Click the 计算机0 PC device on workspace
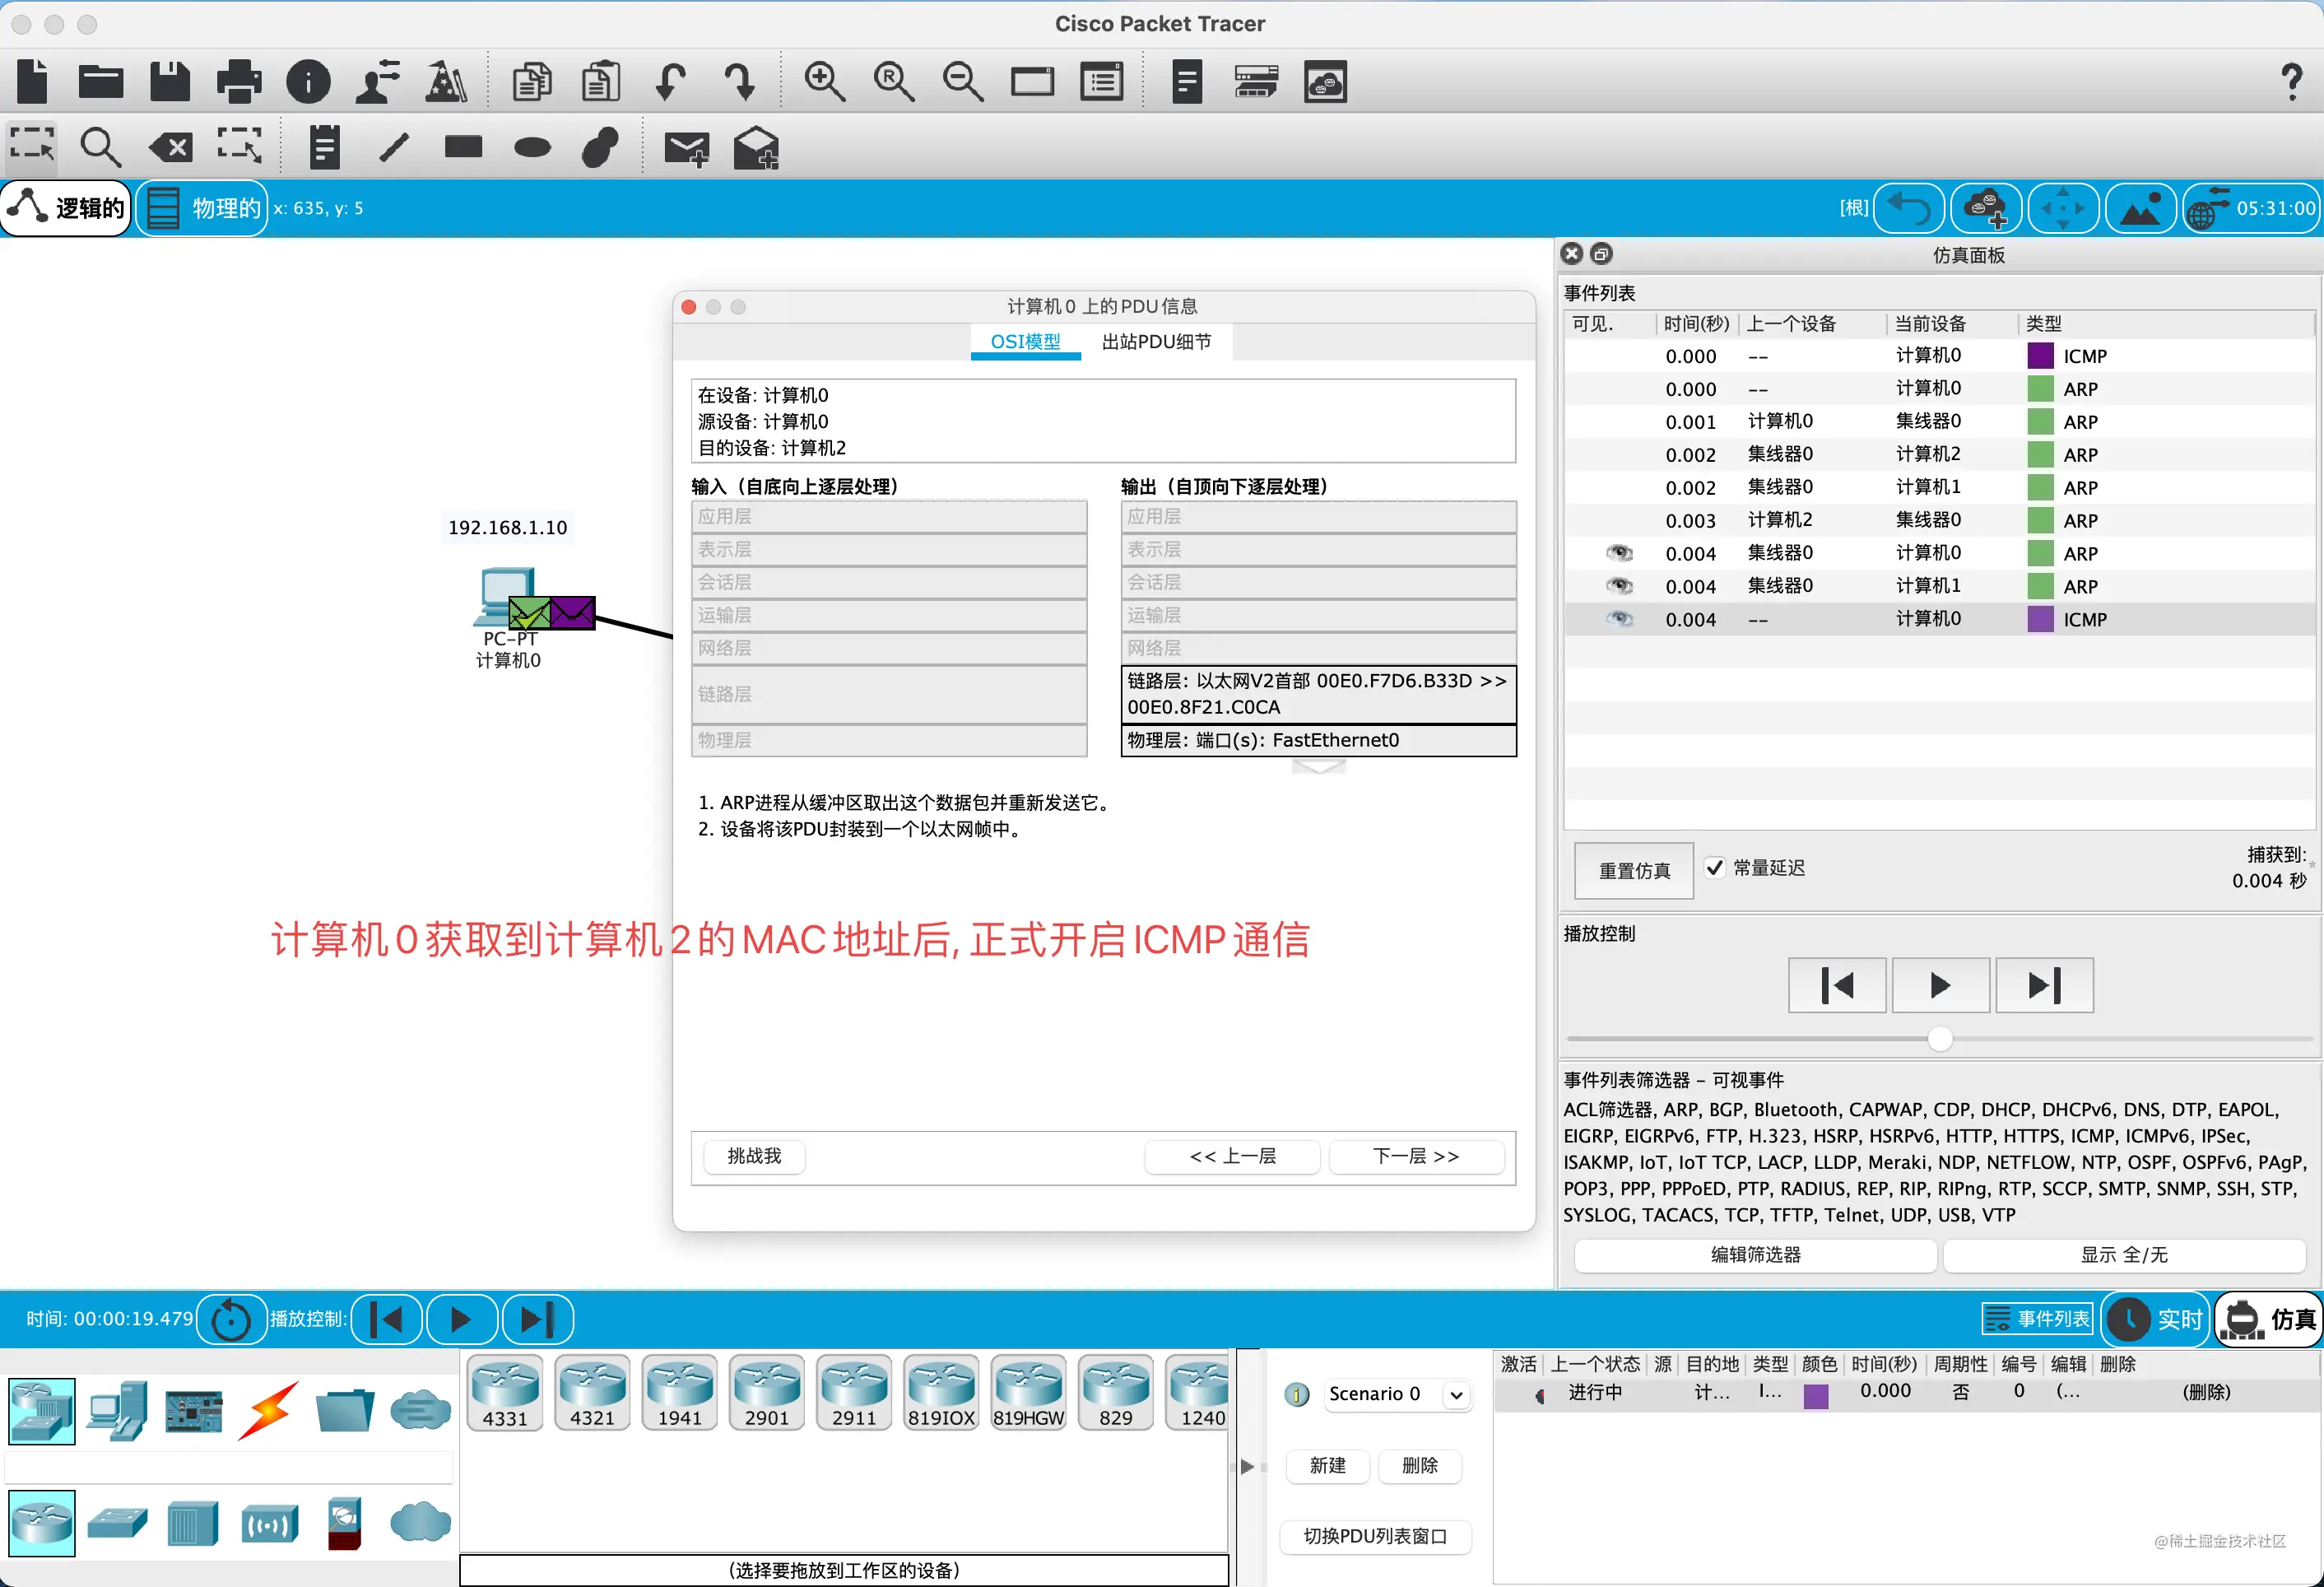2324x1587 pixels. click(x=506, y=597)
